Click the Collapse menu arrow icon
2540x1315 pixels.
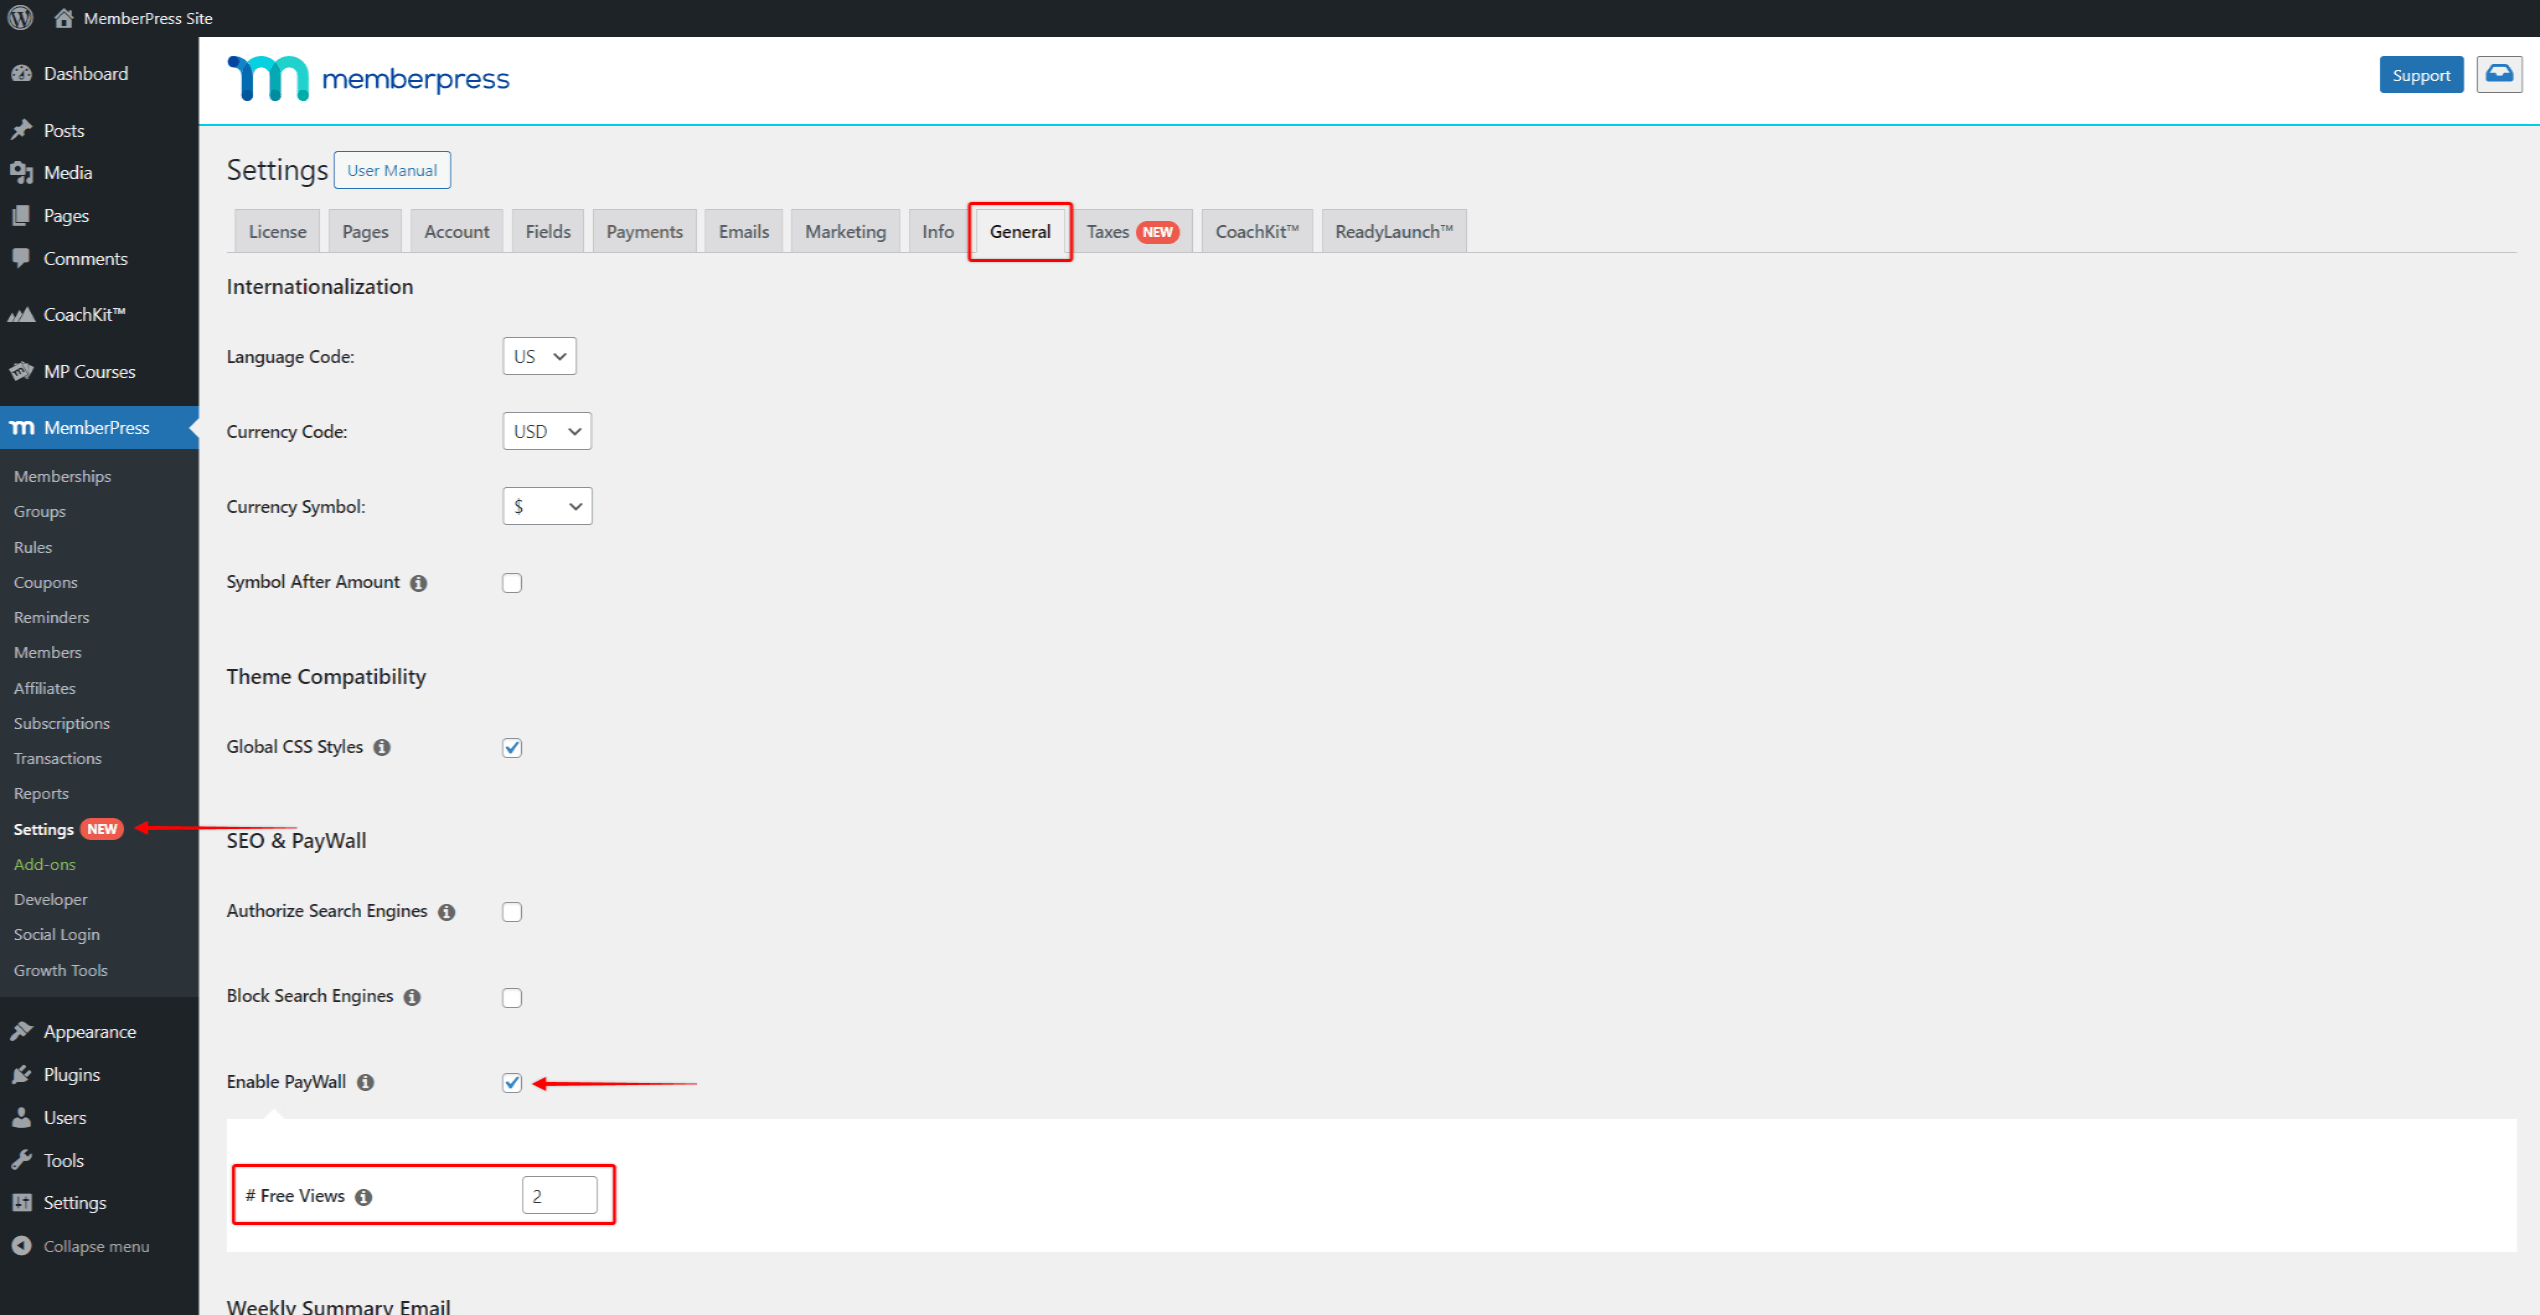[21, 1246]
